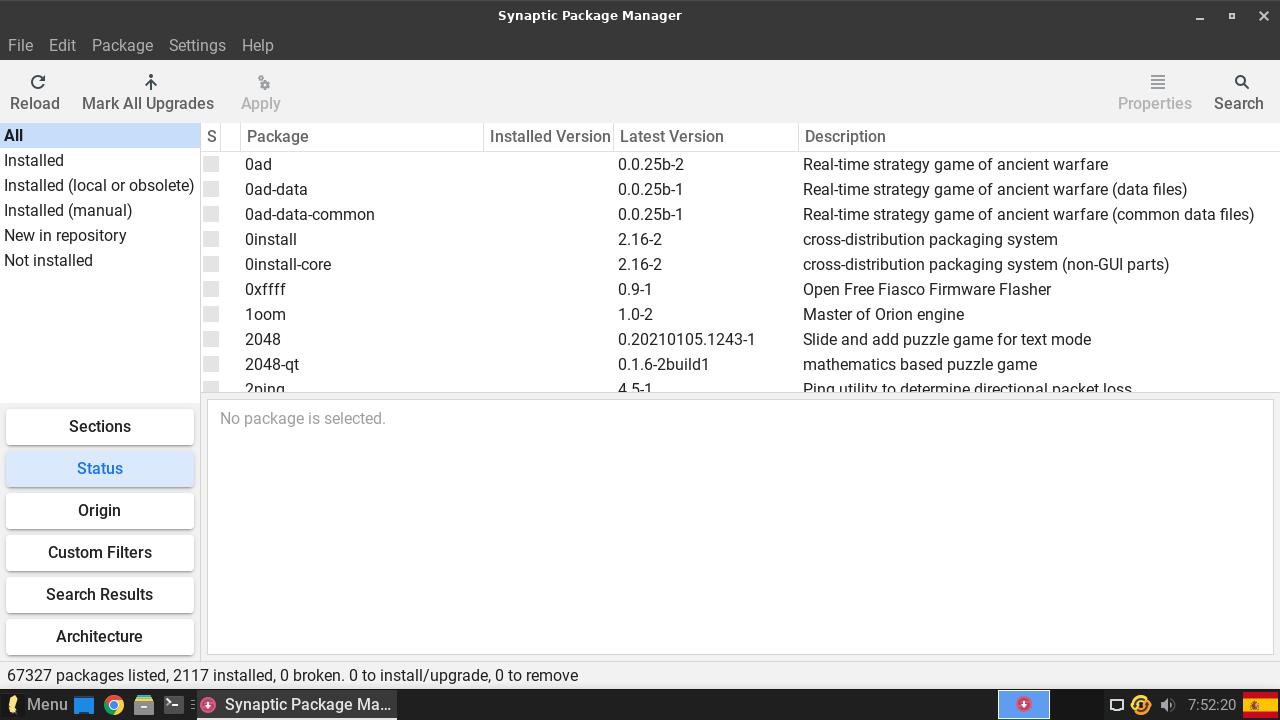Toggle status checkbox for 1oom
The width and height of the screenshot is (1280, 720).
coord(211,314)
